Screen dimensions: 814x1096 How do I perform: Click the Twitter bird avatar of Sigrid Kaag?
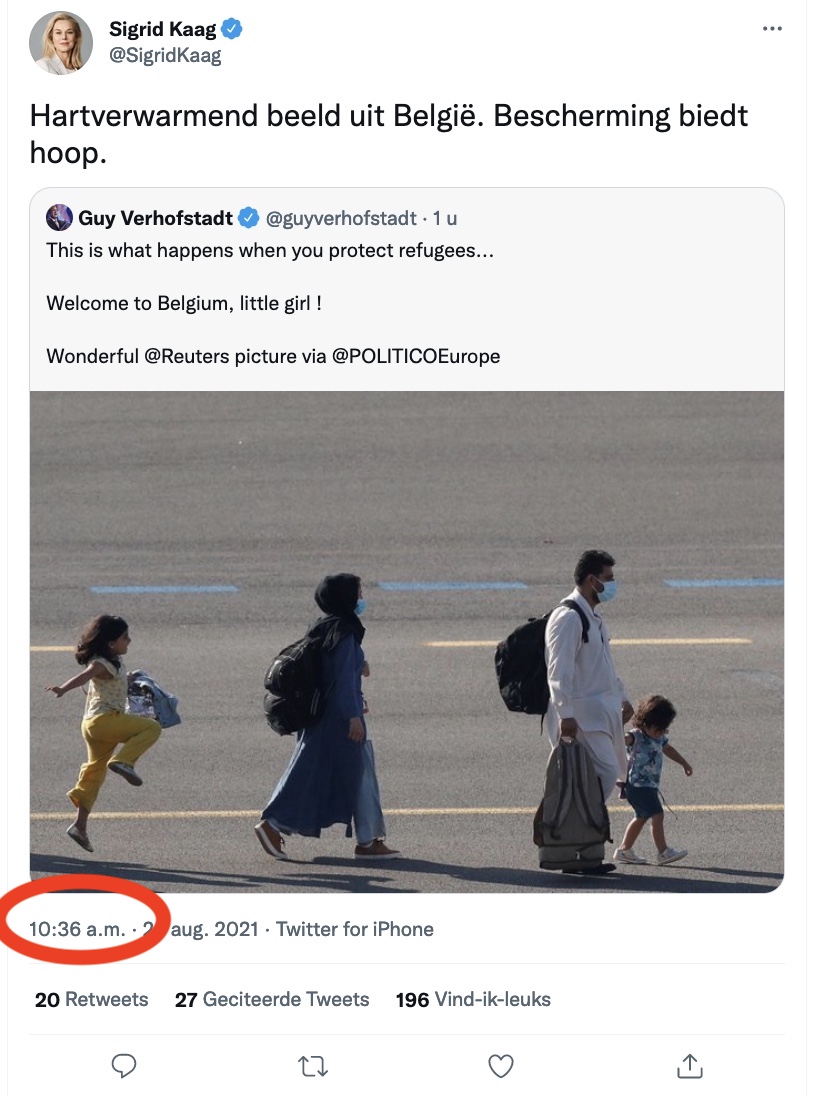point(60,44)
